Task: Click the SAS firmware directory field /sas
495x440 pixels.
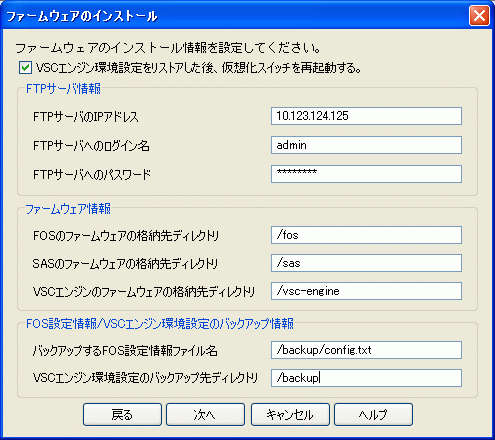Action: tap(366, 263)
